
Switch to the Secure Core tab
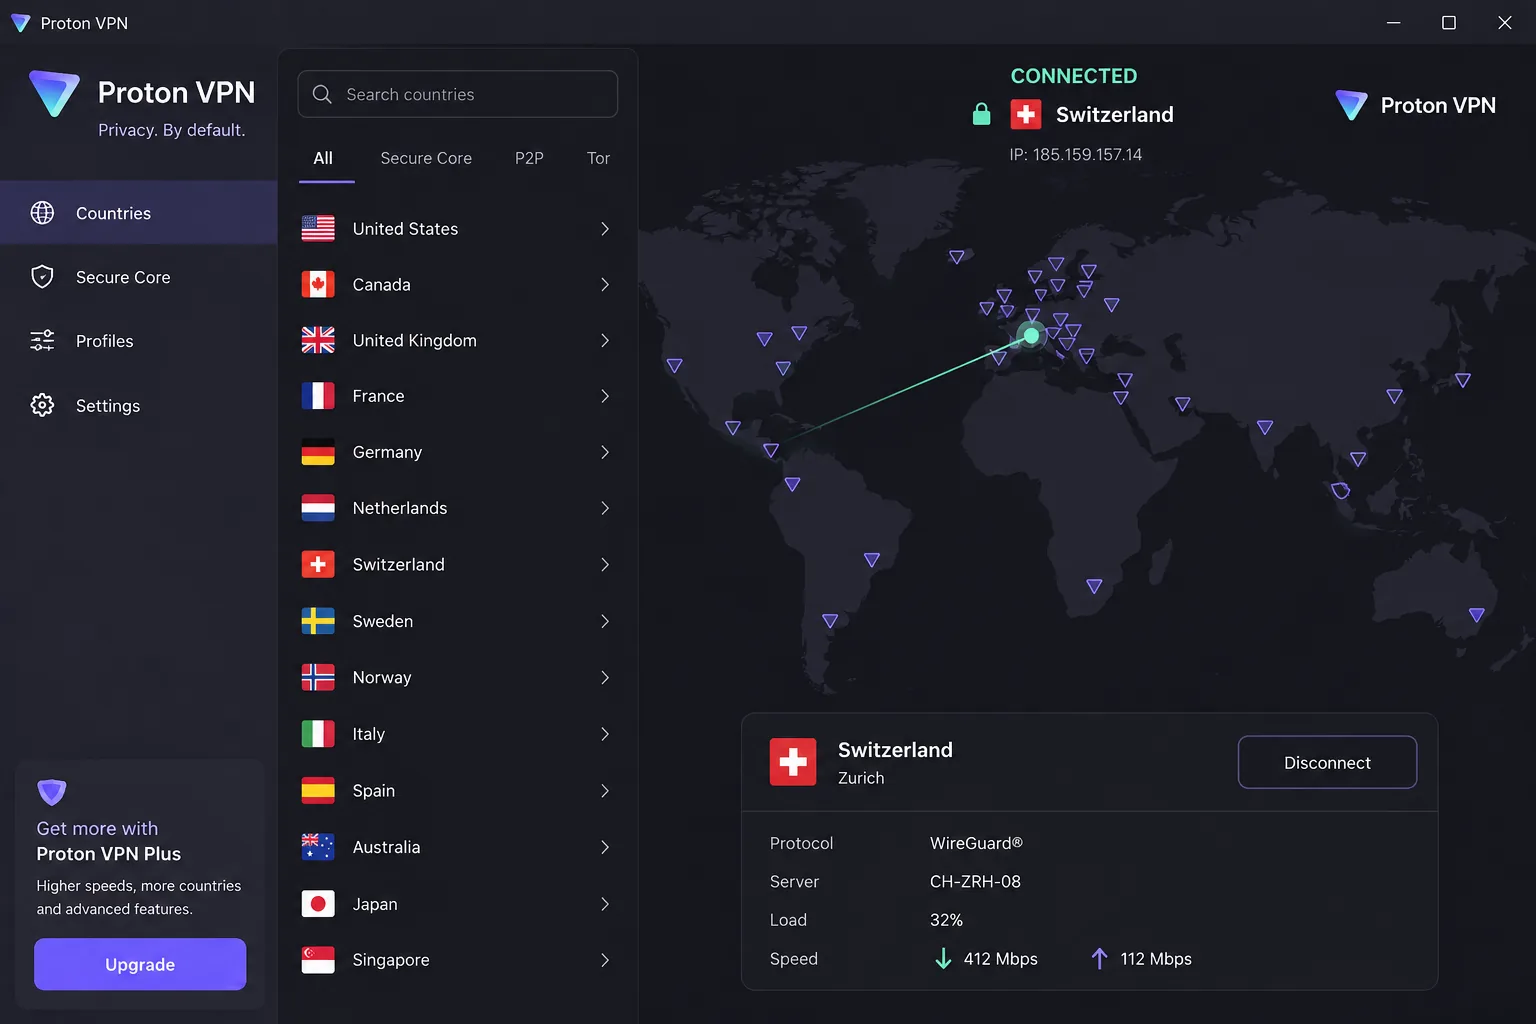426,158
